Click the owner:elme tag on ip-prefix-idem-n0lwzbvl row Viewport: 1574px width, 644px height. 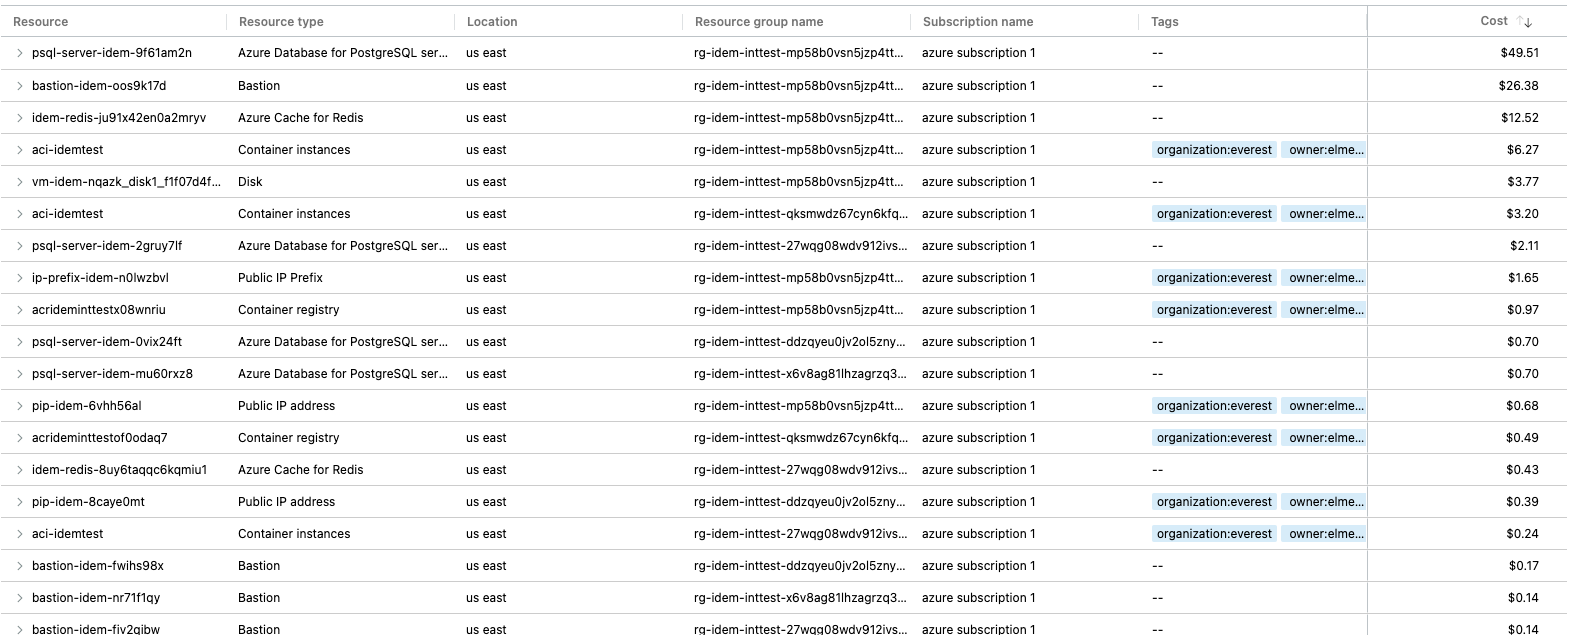coord(1324,277)
